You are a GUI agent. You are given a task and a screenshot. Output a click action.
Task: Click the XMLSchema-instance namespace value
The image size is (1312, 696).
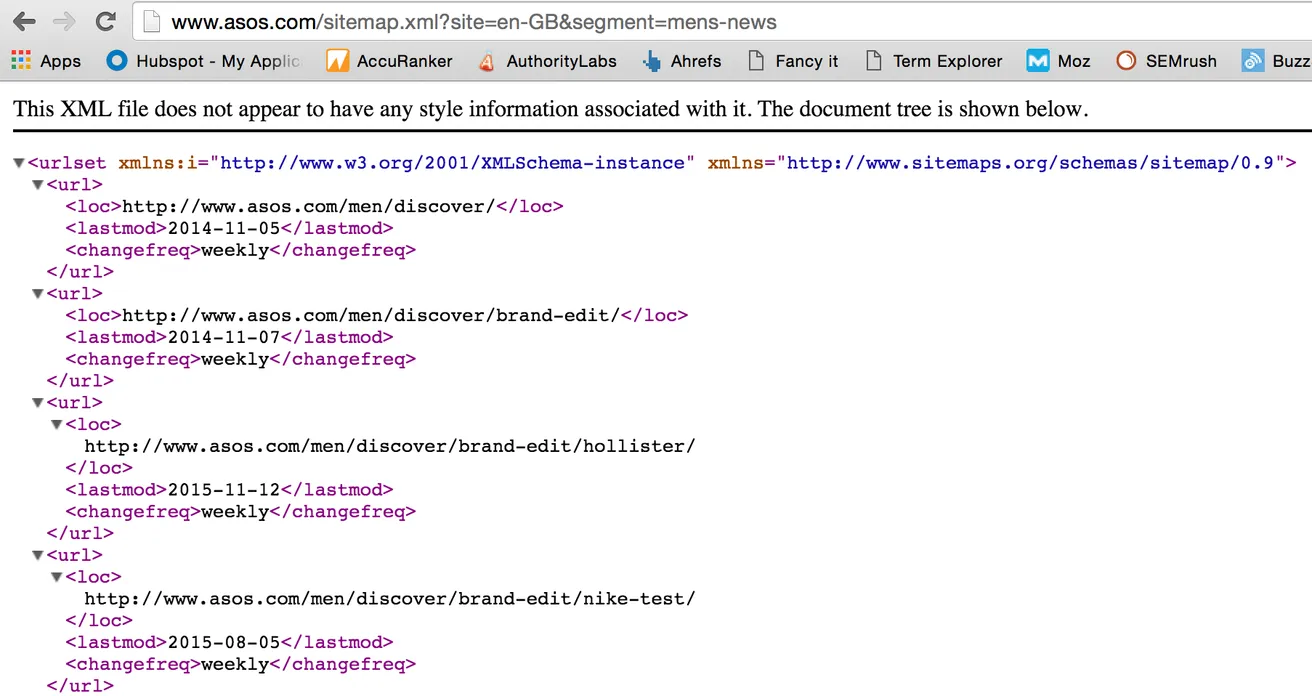452,163
